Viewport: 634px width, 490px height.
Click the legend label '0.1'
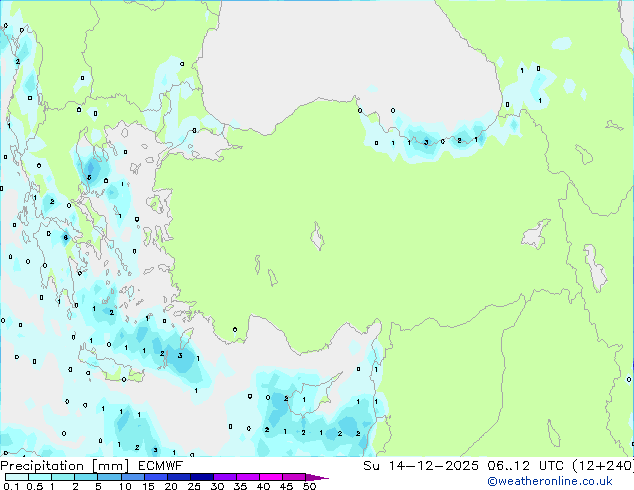pos(11,486)
